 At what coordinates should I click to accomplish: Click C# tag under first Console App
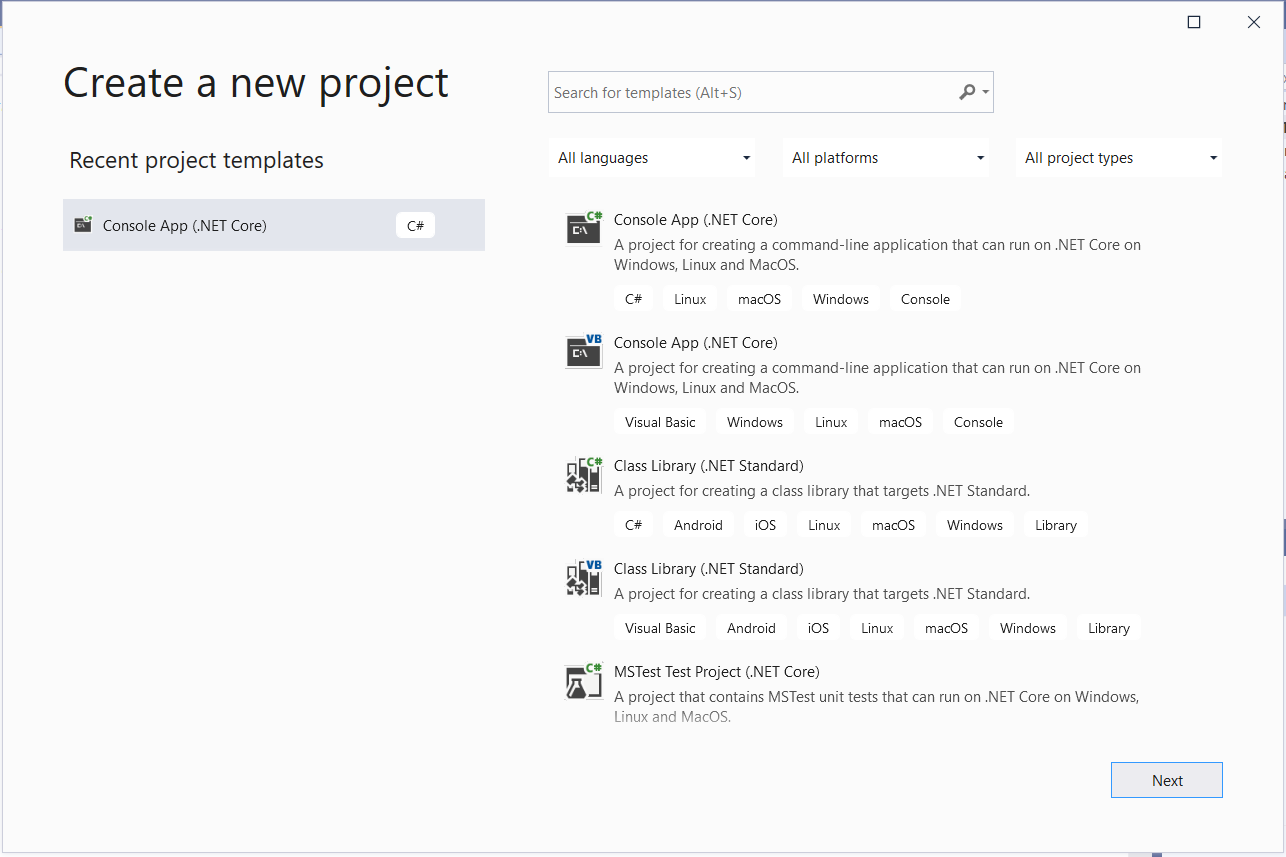(x=634, y=299)
